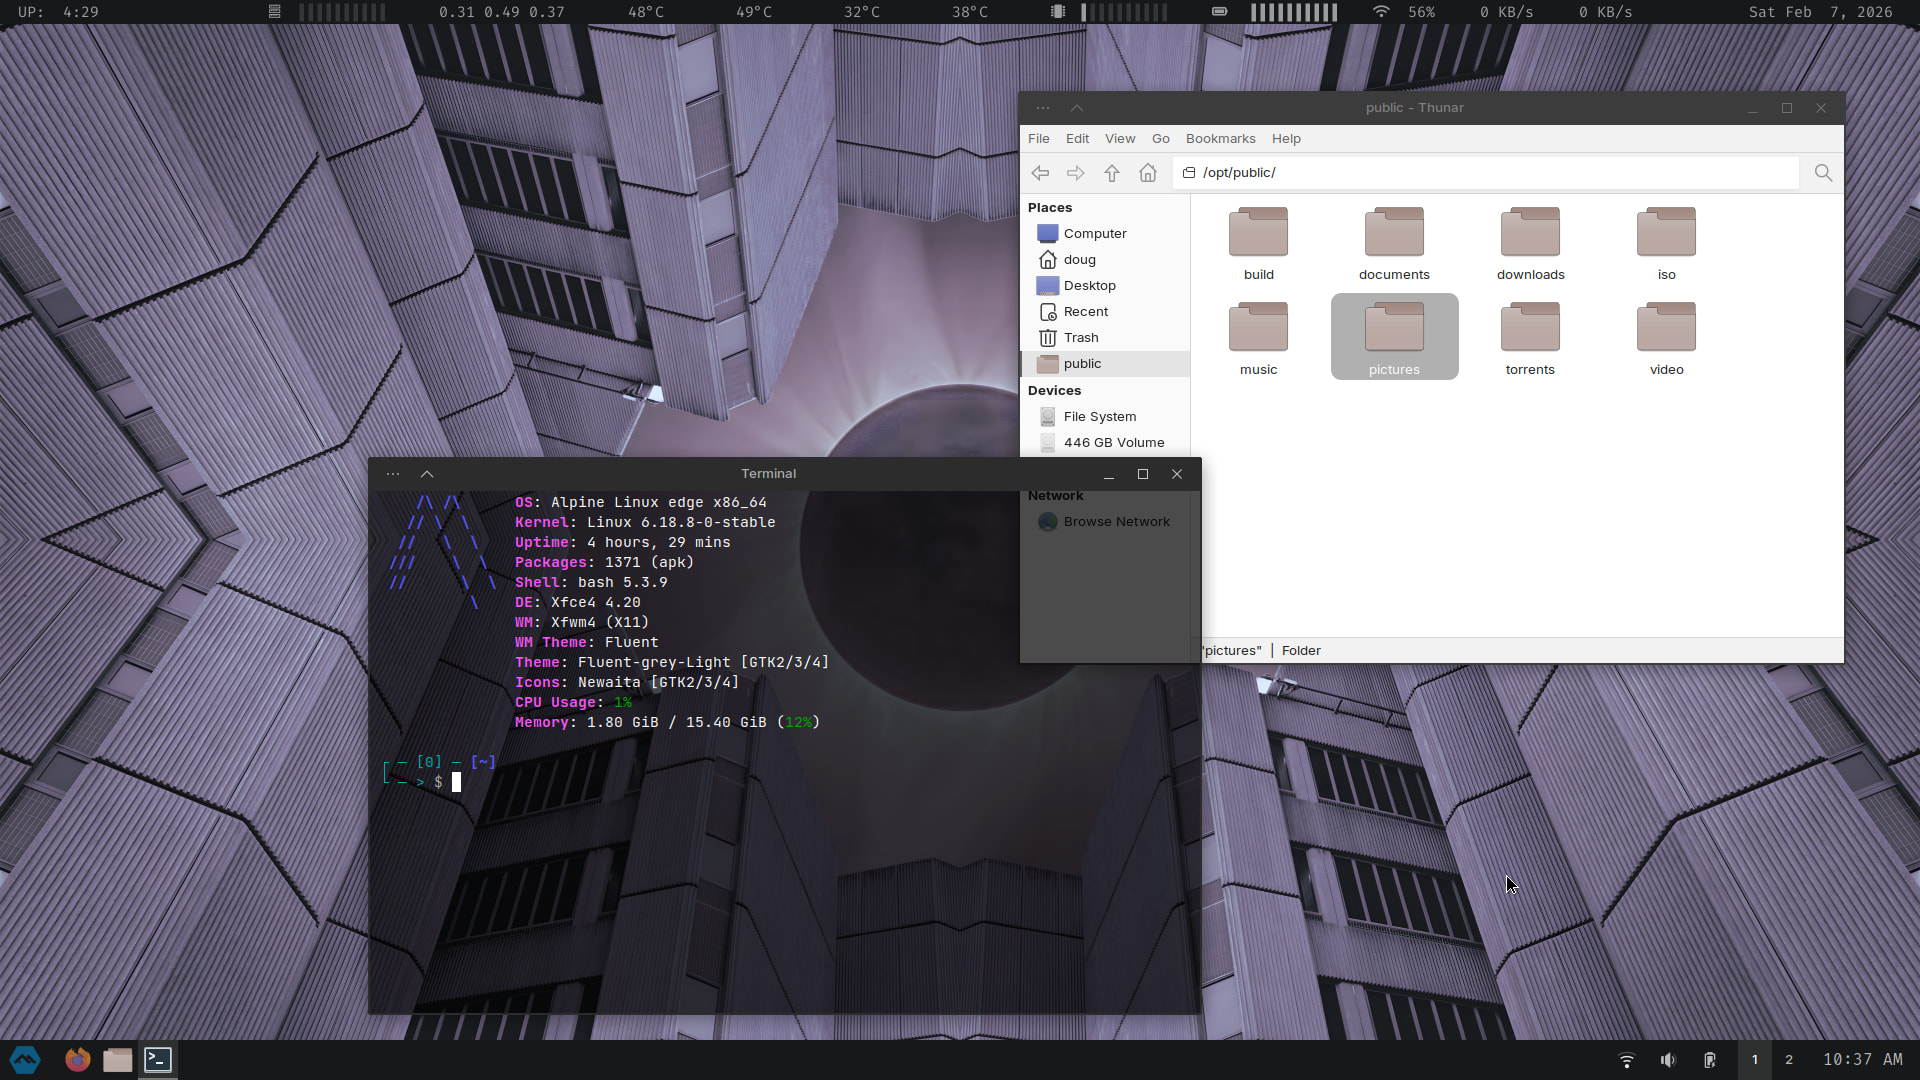Open the applications menu in the bottom-left corner
Image resolution: width=1920 pixels, height=1080 pixels.
pyautogui.click(x=25, y=1060)
